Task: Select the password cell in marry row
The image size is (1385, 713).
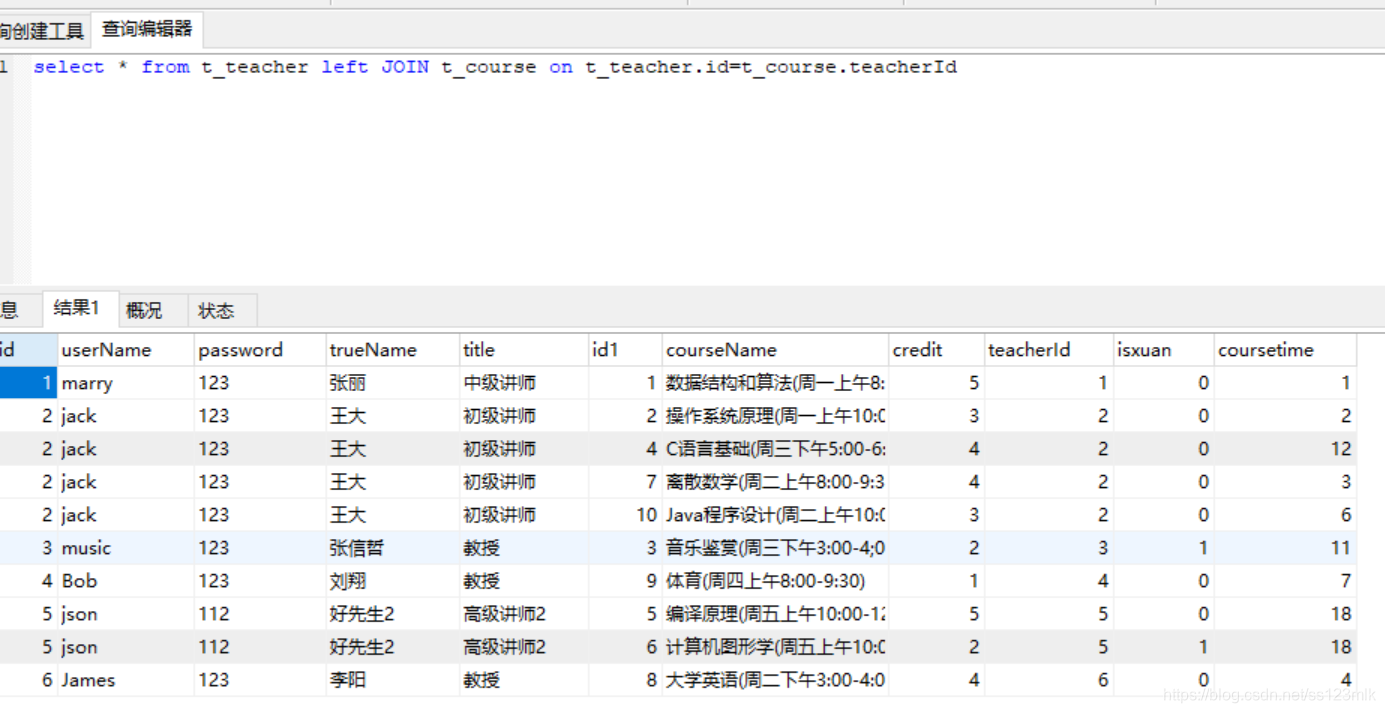Action: coord(259,383)
